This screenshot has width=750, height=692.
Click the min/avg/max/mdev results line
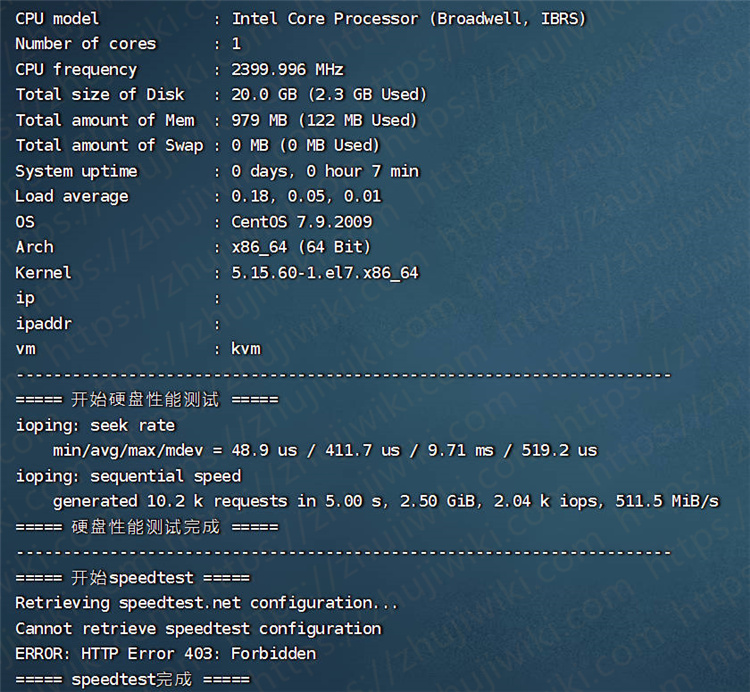coord(325,450)
